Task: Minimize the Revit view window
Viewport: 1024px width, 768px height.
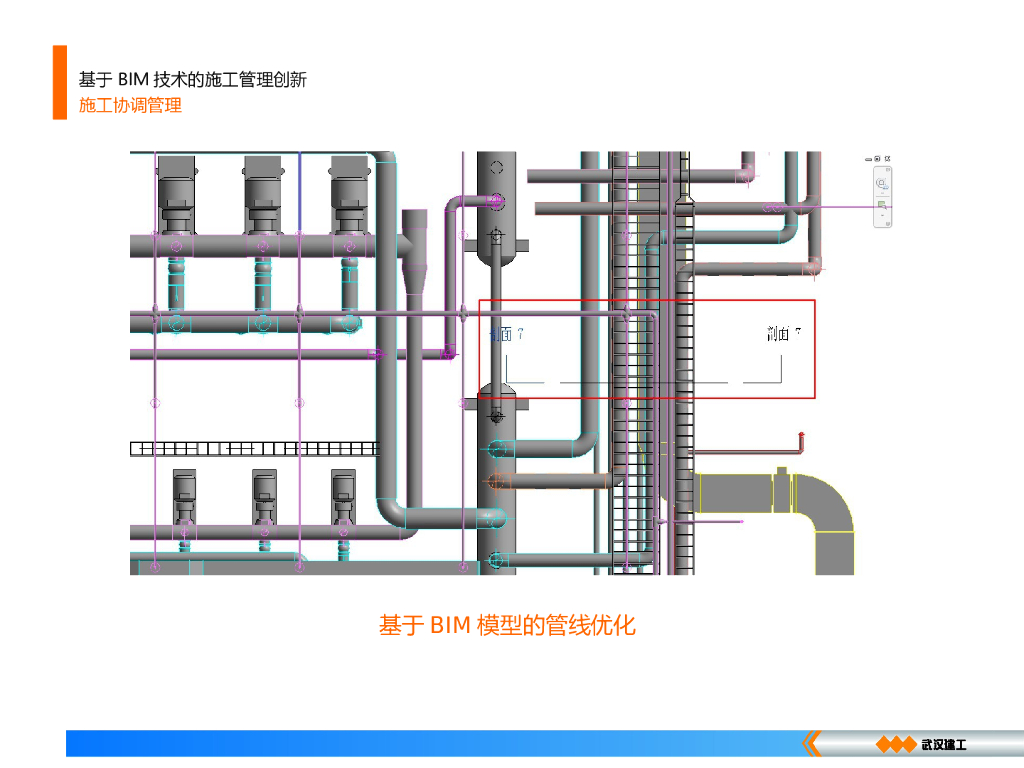Action: click(869, 159)
